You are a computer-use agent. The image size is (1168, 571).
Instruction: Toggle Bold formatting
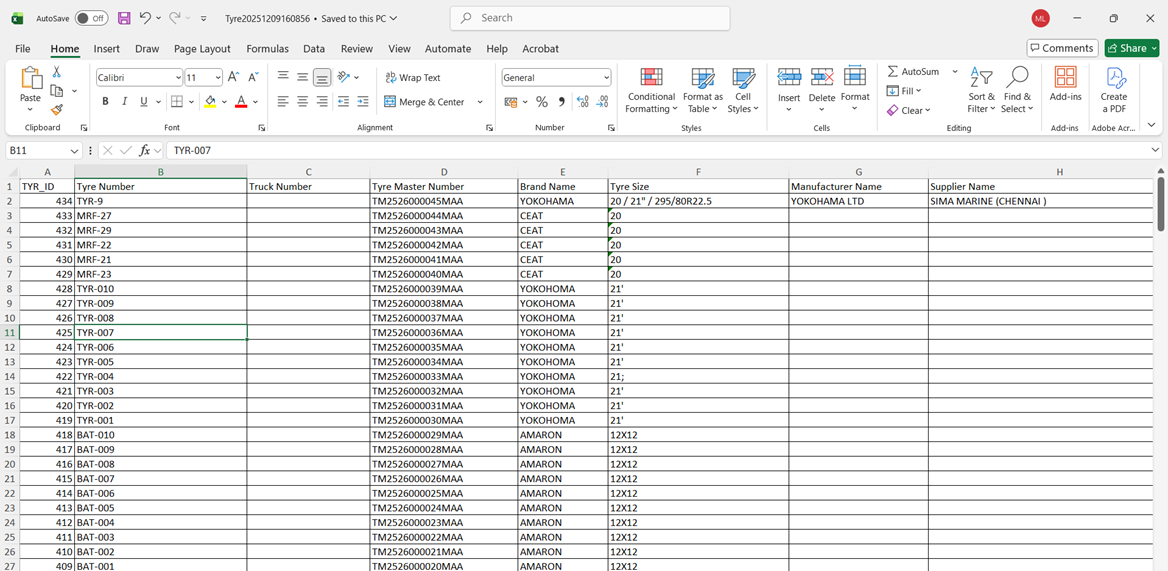click(x=105, y=101)
